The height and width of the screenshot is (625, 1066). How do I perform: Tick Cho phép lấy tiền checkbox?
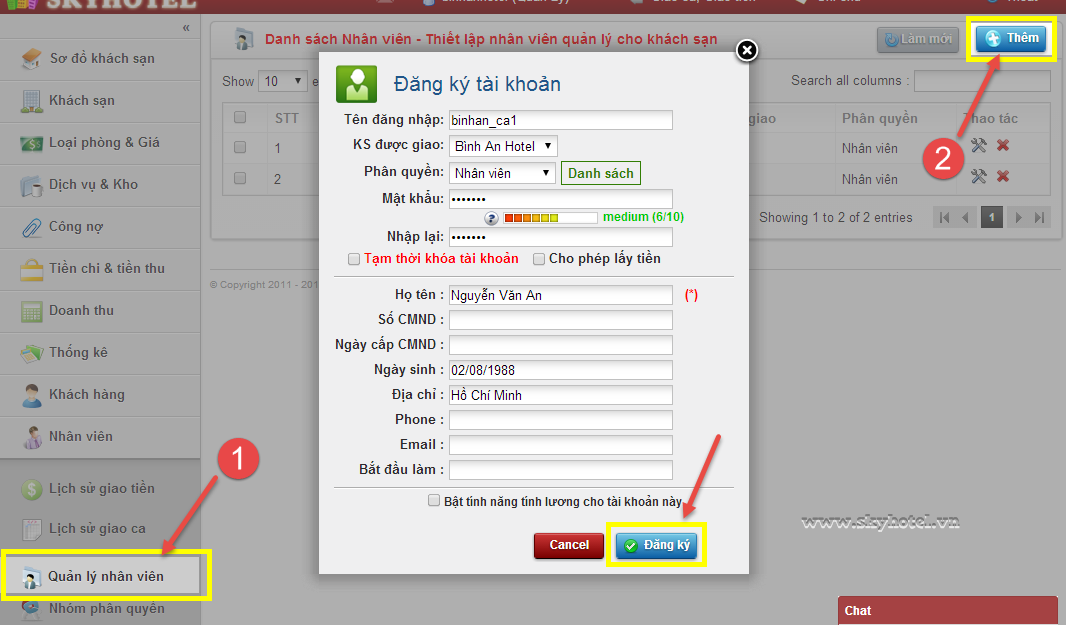[539, 259]
